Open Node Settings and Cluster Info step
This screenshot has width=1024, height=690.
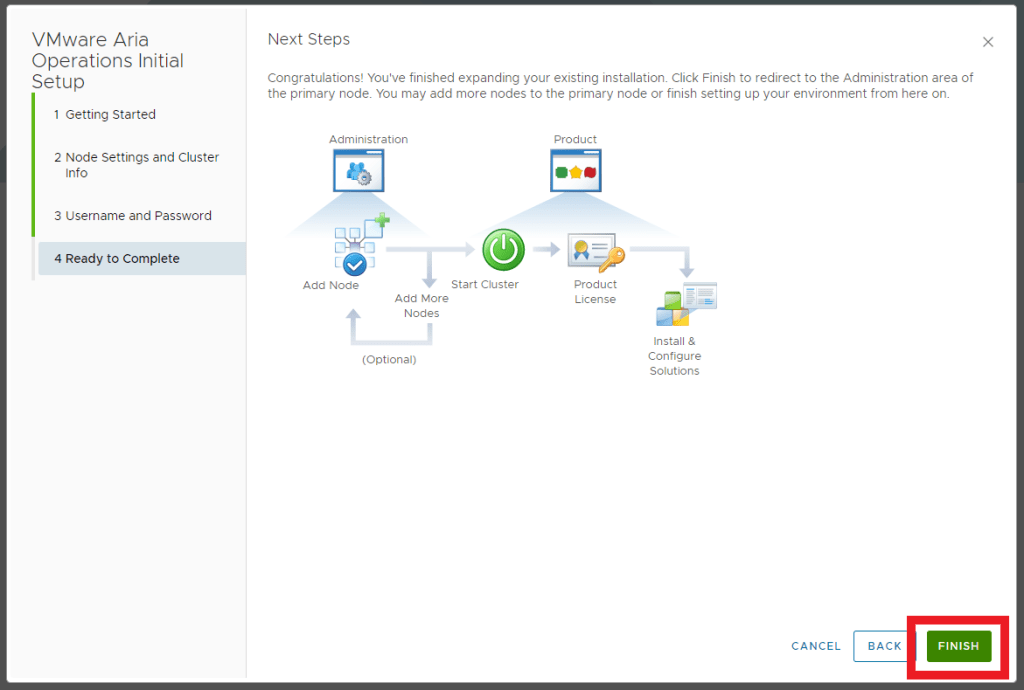click(x=136, y=165)
